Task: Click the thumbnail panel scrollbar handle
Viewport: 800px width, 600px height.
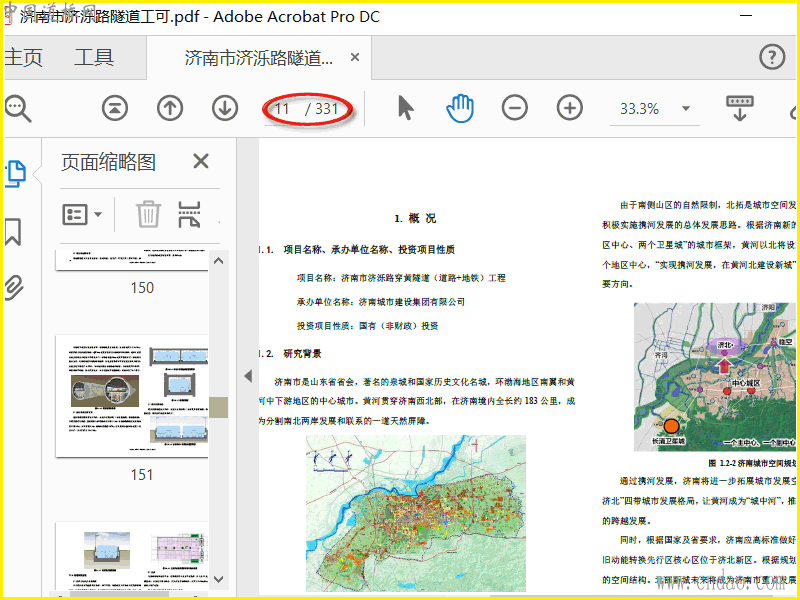Action: pos(218,408)
